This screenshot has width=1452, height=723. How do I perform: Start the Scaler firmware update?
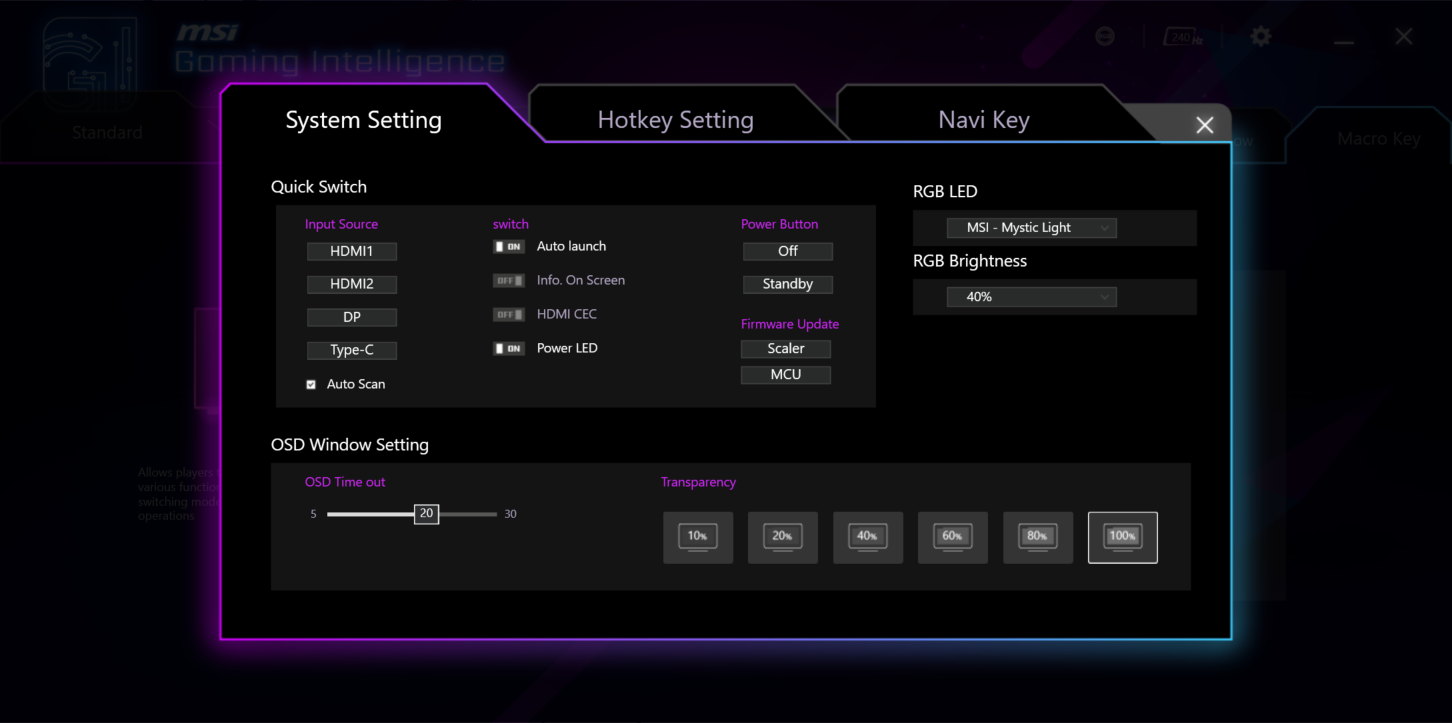click(785, 348)
